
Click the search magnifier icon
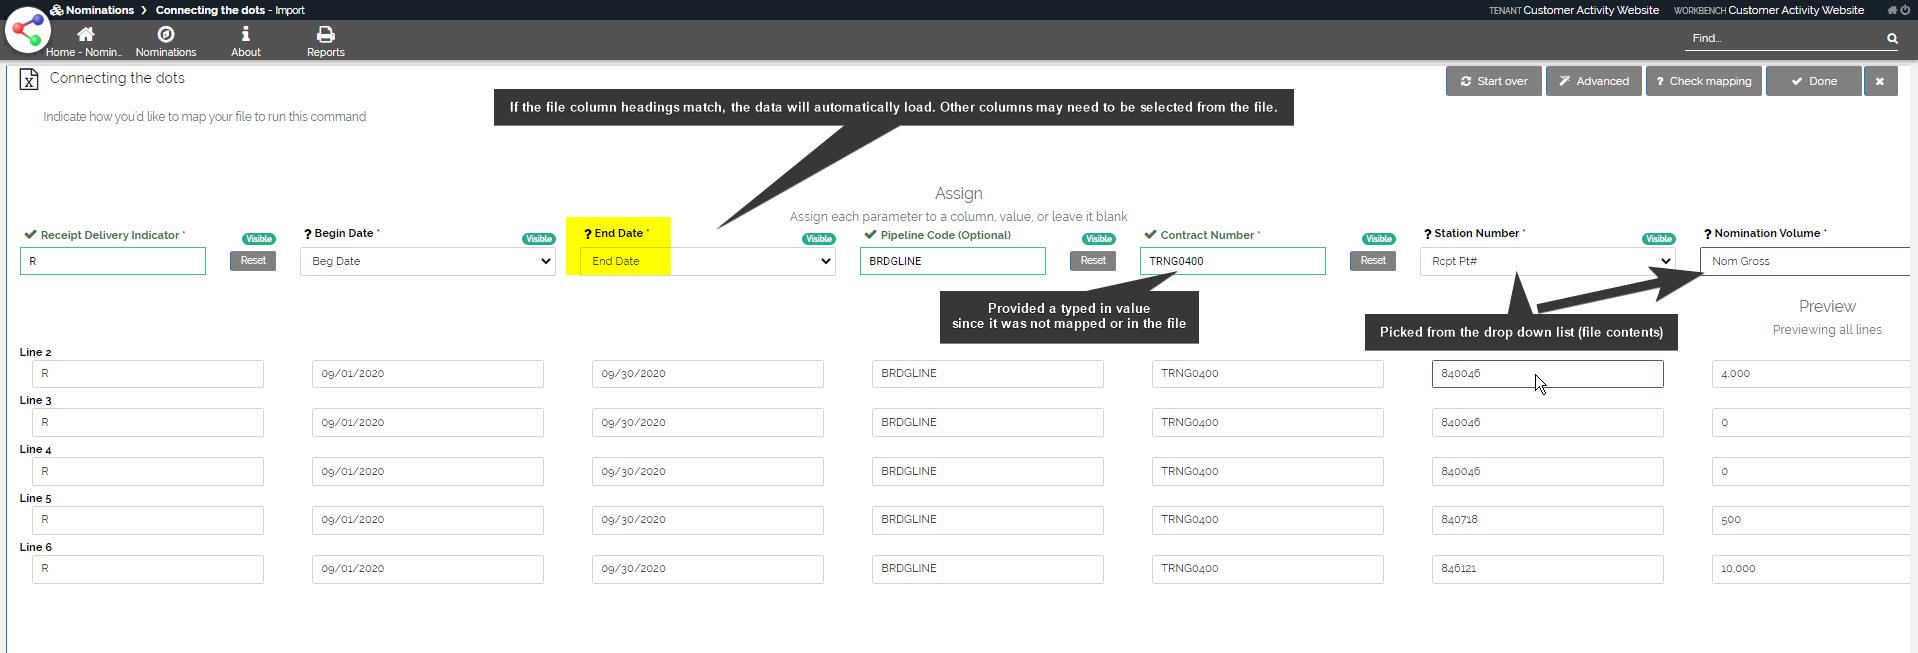point(1892,39)
